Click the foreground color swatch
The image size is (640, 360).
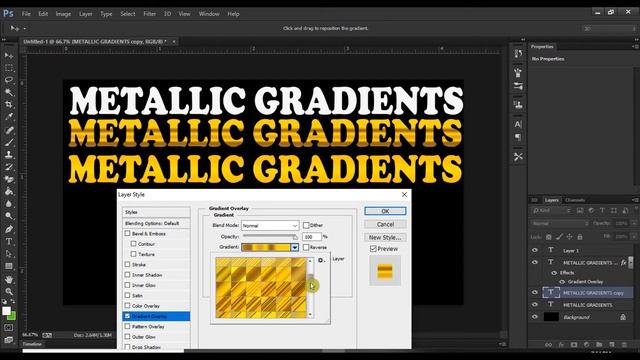[6, 311]
